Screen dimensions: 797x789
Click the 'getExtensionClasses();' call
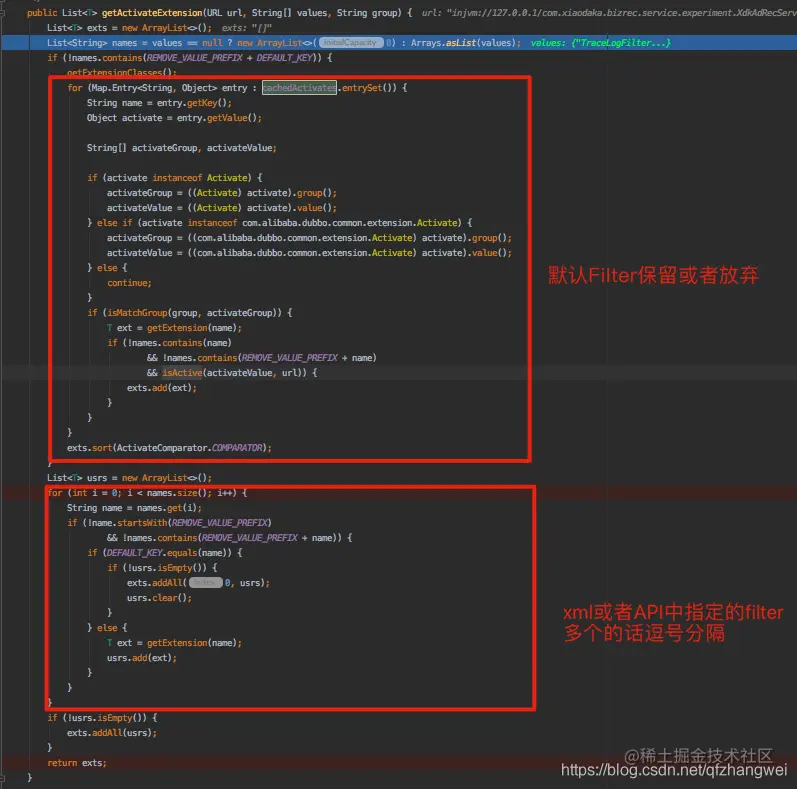click(x=122, y=73)
